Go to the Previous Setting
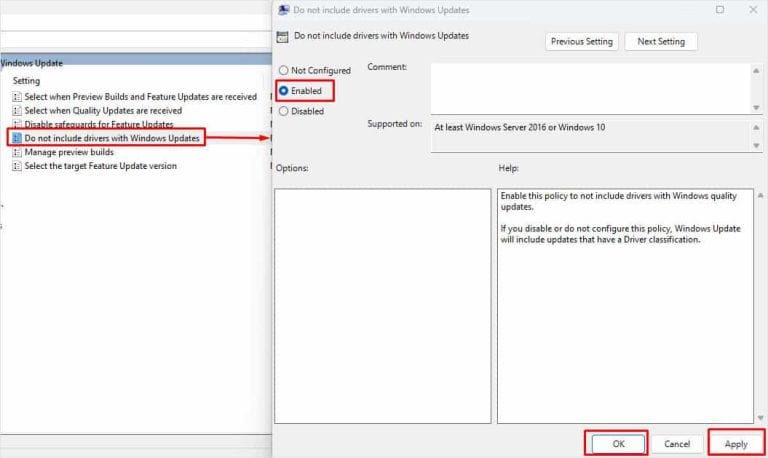The width and height of the screenshot is (768, 458). (581, 41)
